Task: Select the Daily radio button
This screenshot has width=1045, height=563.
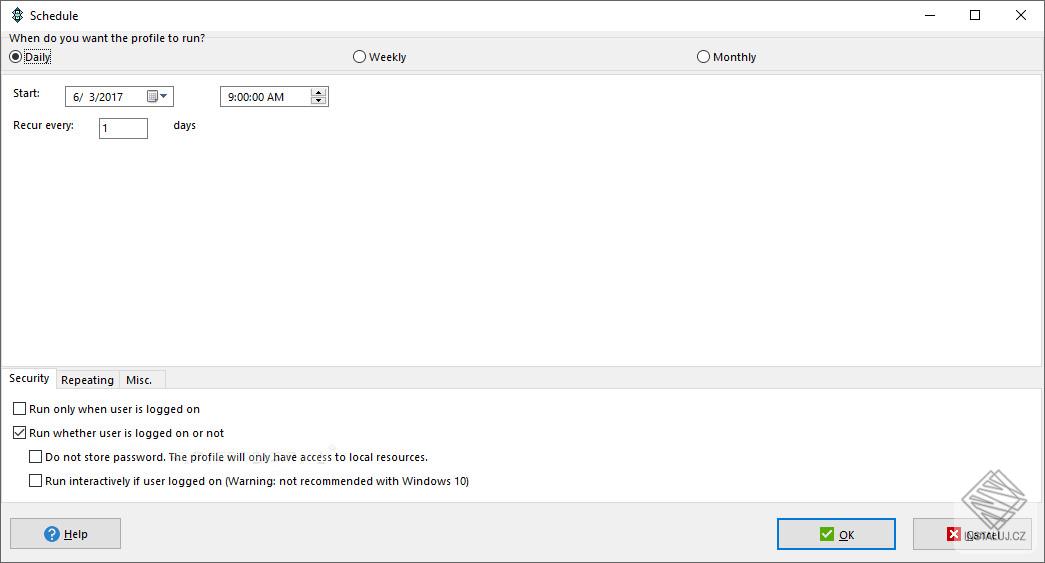Action: coord(15,57)
